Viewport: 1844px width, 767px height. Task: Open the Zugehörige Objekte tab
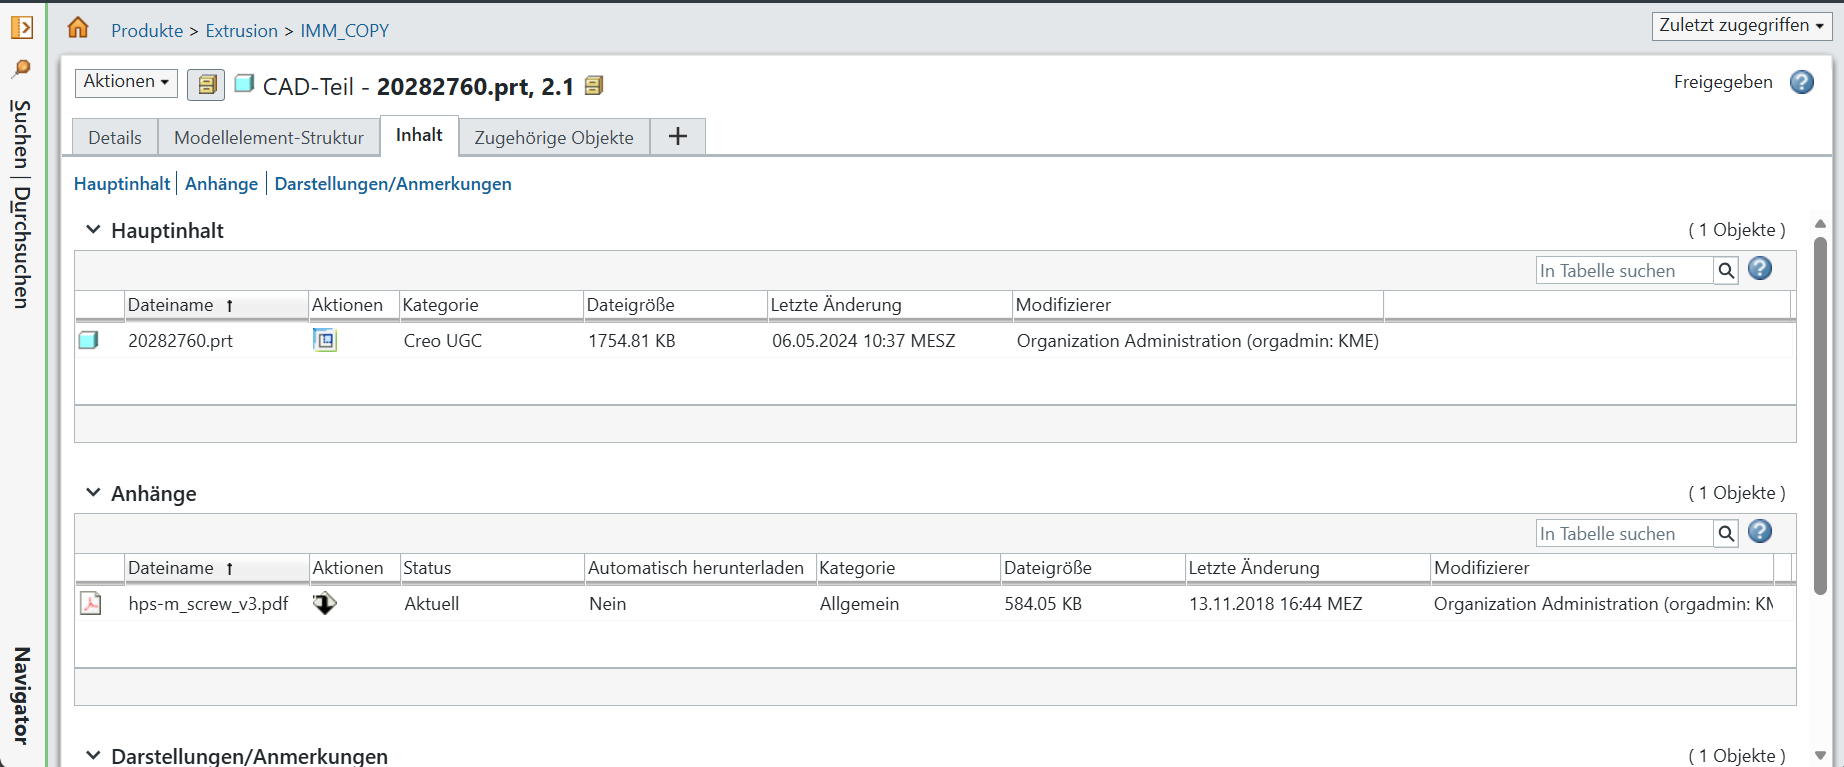pos(553,137)
